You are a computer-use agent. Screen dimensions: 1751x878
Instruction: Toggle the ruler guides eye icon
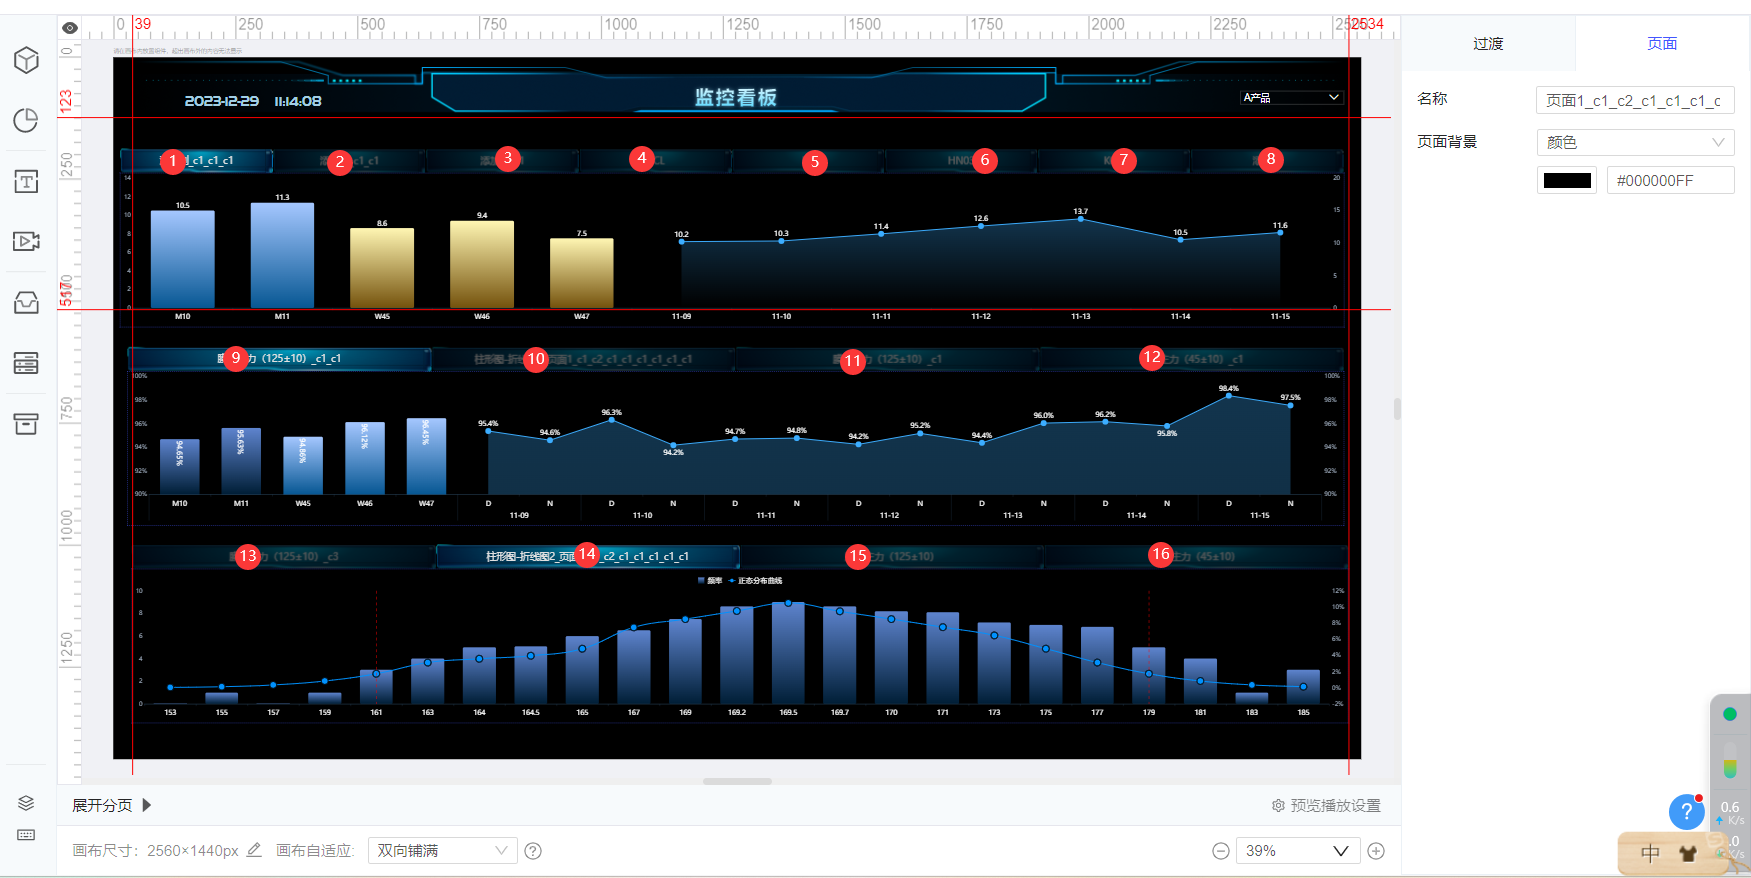(x=69, y=28)
